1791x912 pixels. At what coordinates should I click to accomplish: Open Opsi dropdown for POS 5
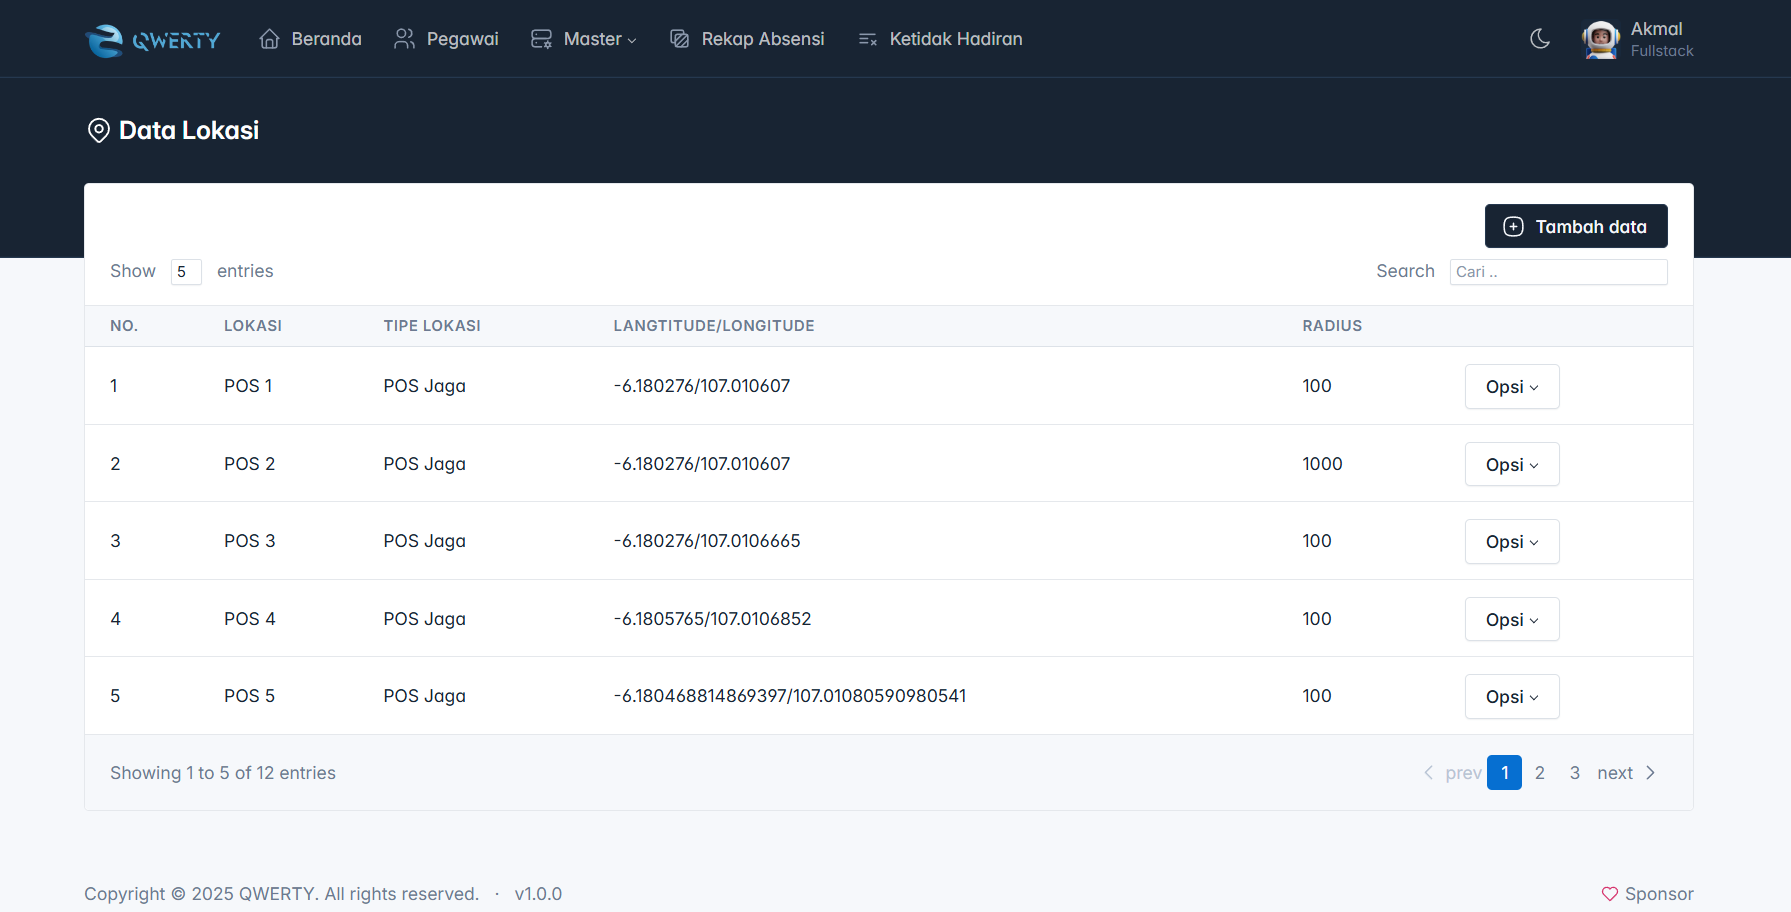(1512, 697)
